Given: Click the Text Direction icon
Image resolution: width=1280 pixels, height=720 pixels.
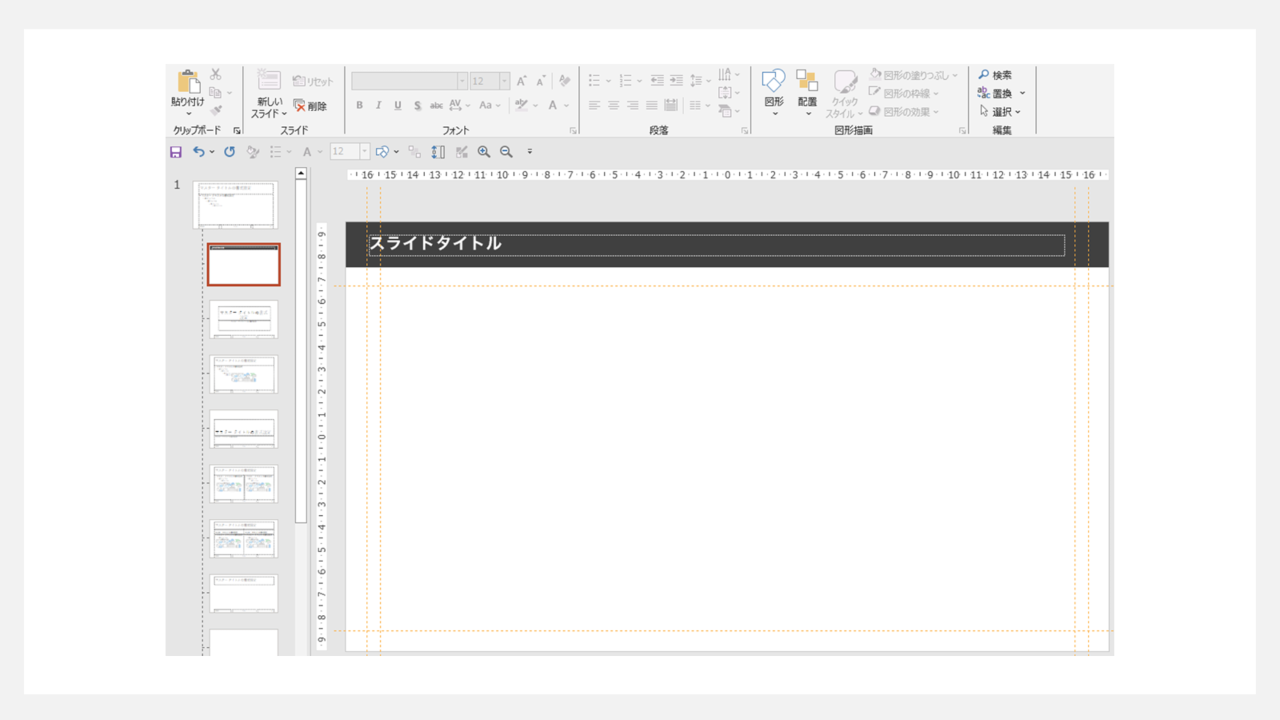Looking at the screenshot, I should [x=725, y=75].
